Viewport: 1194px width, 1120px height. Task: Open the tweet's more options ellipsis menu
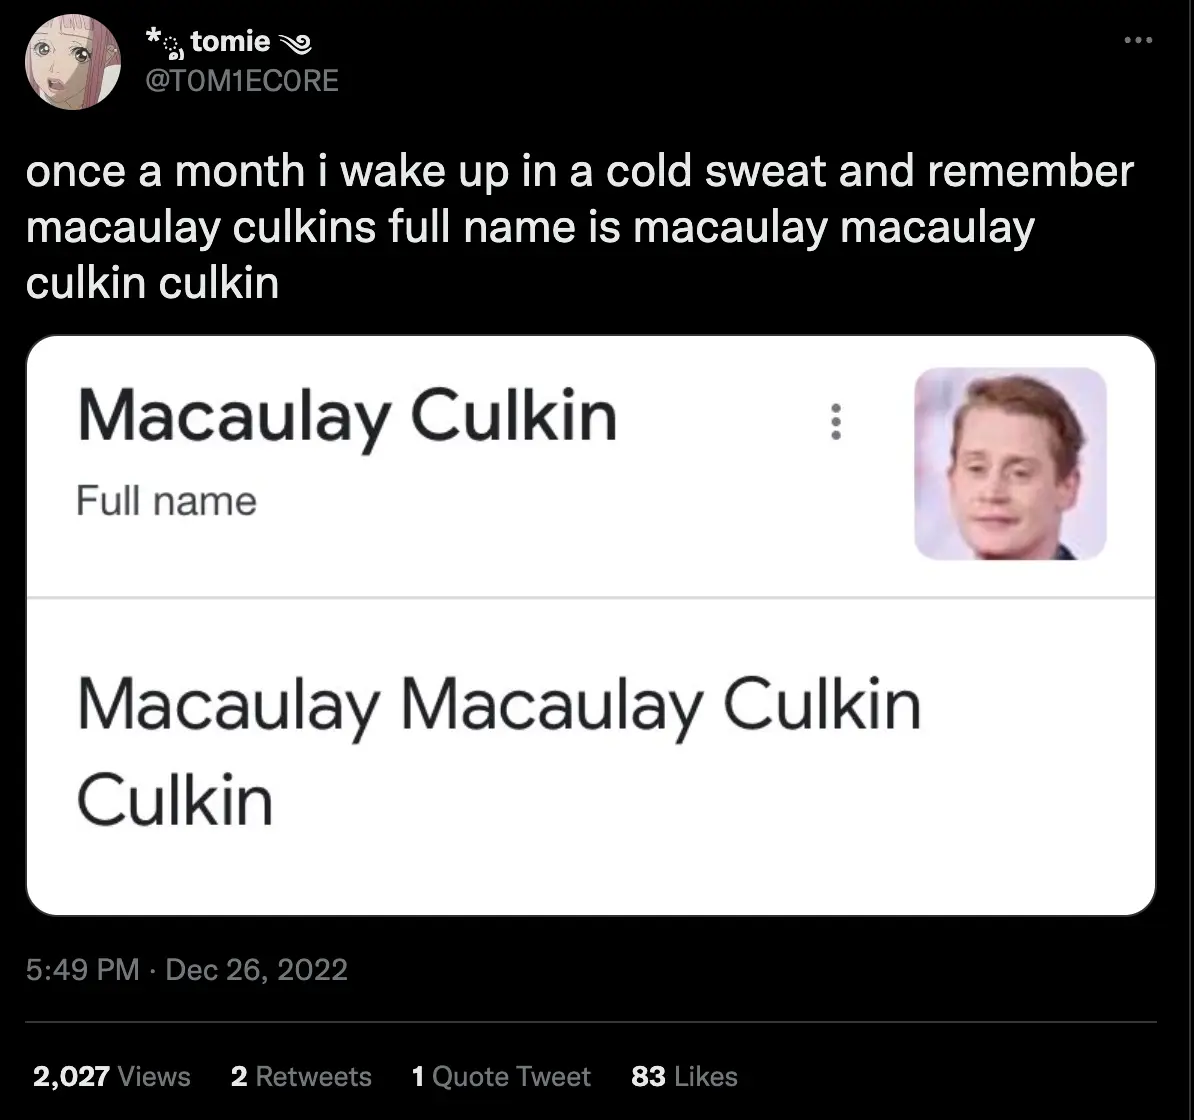click(1138, 41)
